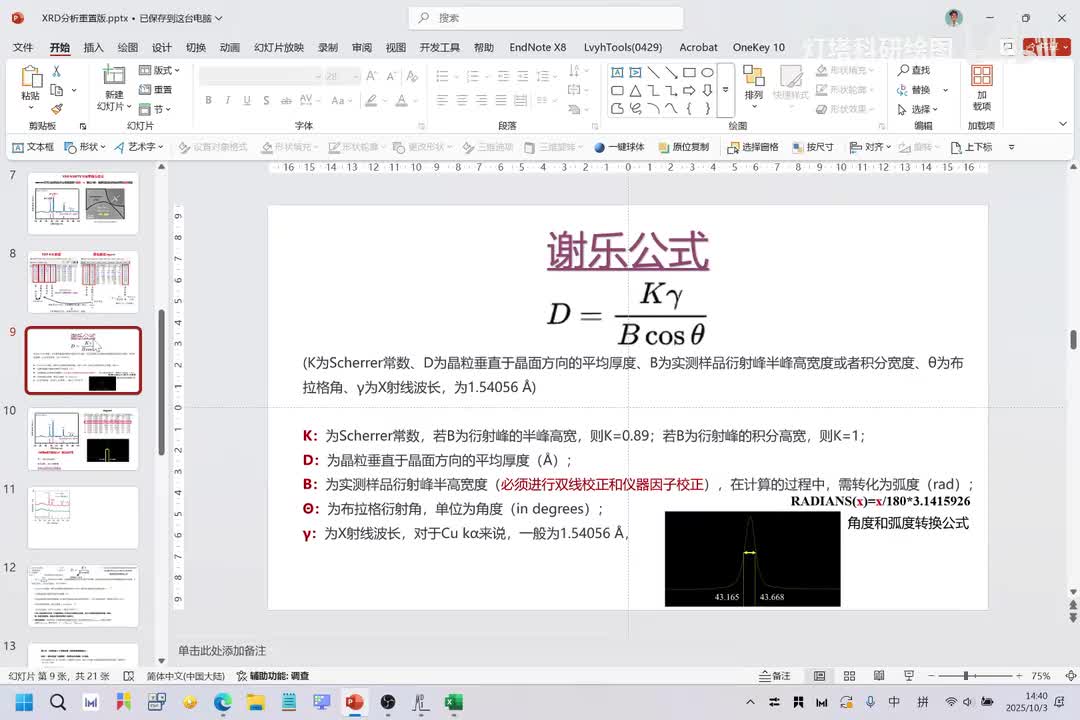This screenshot has width=1080, height=720.
Task: Select the right arrow shape in gallery
Action: pyautogui.click(x=689, y=90)
